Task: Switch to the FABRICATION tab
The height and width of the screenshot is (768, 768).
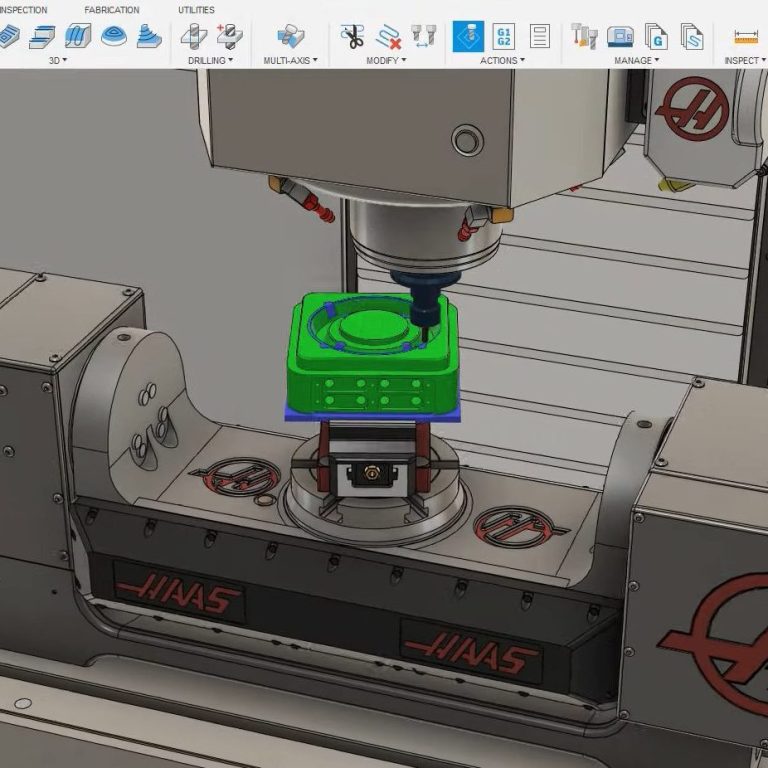Action: pos(112,10)
